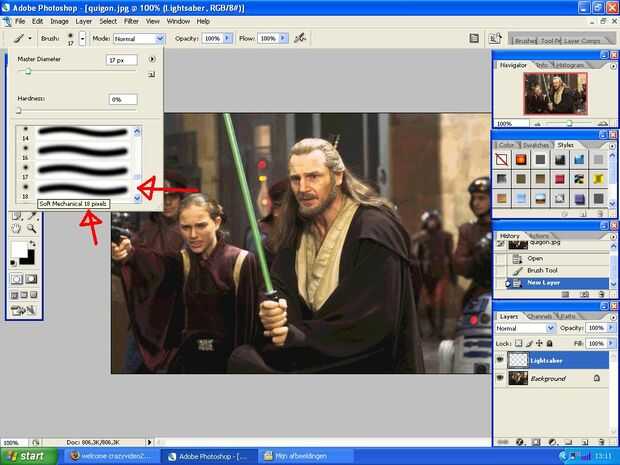620x465 pixels.
Task: Toggle lock image pixels
Action: pyautogui.click(x=529, y=343)
